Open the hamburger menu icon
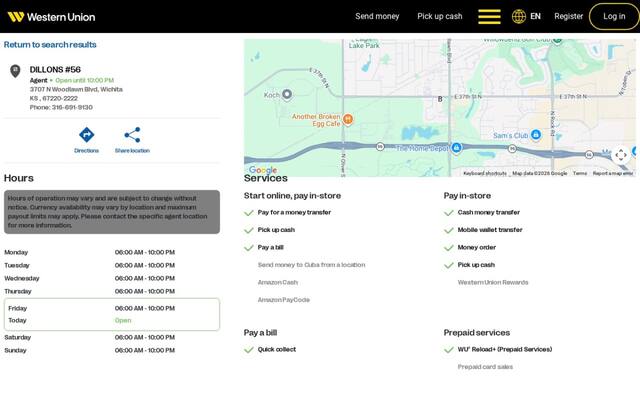 pos(489,17)
